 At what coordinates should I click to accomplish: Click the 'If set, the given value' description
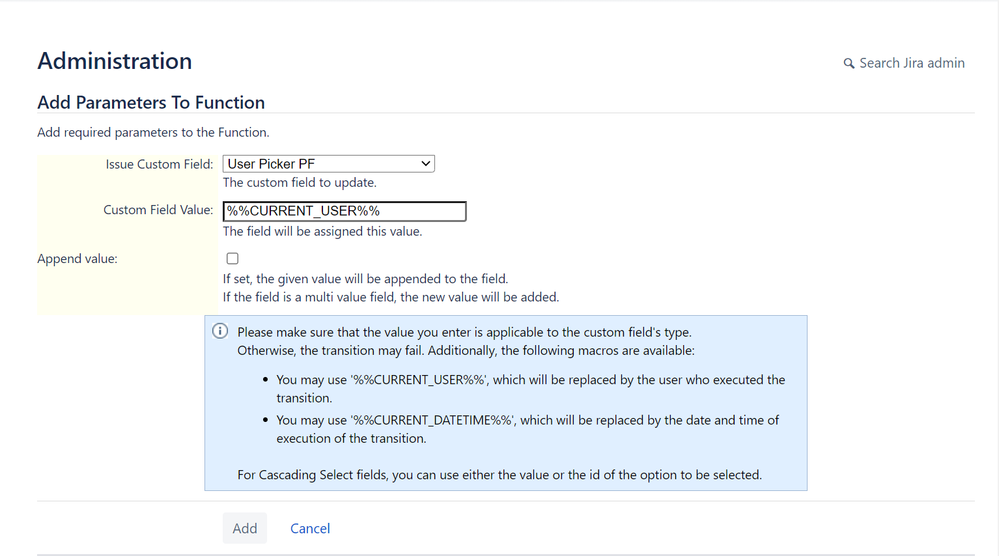coord(366,279)
